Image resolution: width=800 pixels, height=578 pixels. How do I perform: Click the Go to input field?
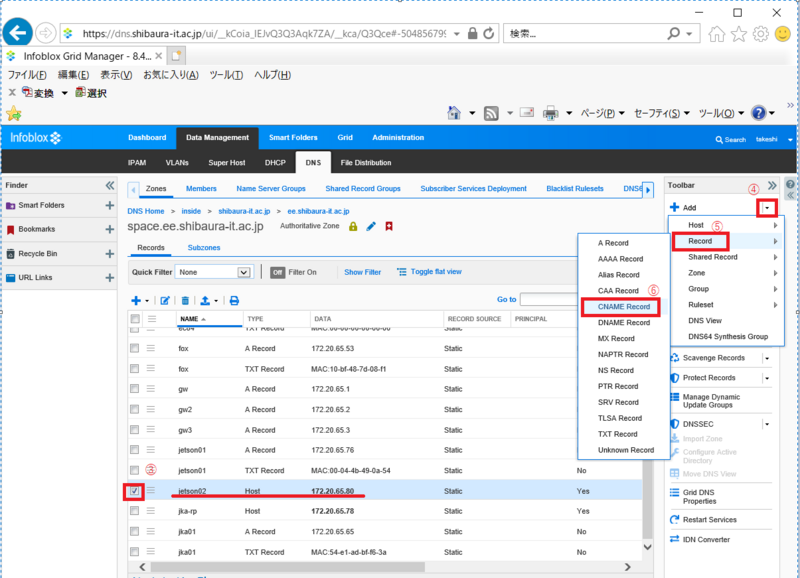[548, 299]
